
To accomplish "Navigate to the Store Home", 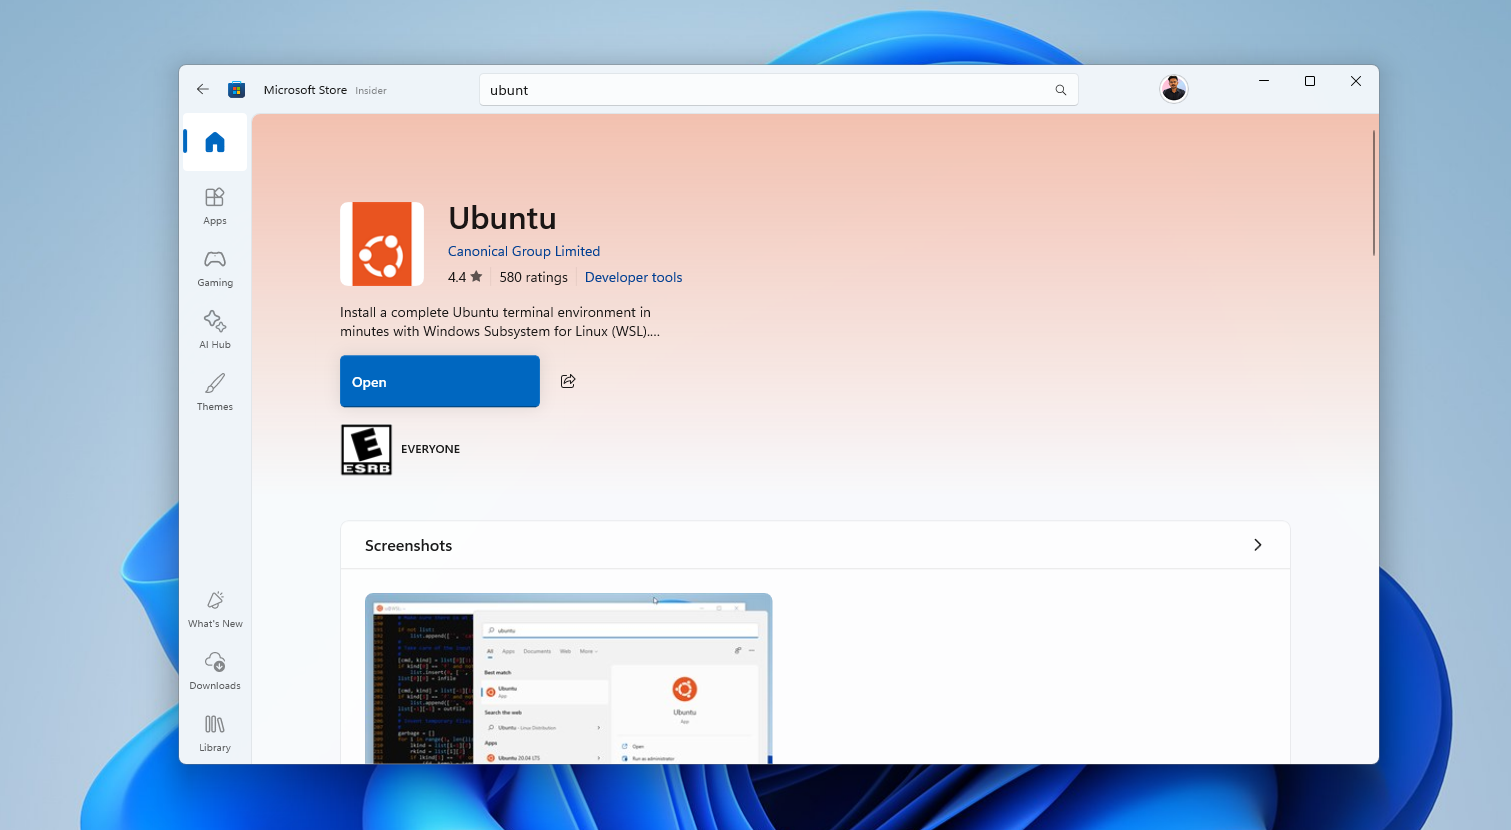I will pos(214,142).
